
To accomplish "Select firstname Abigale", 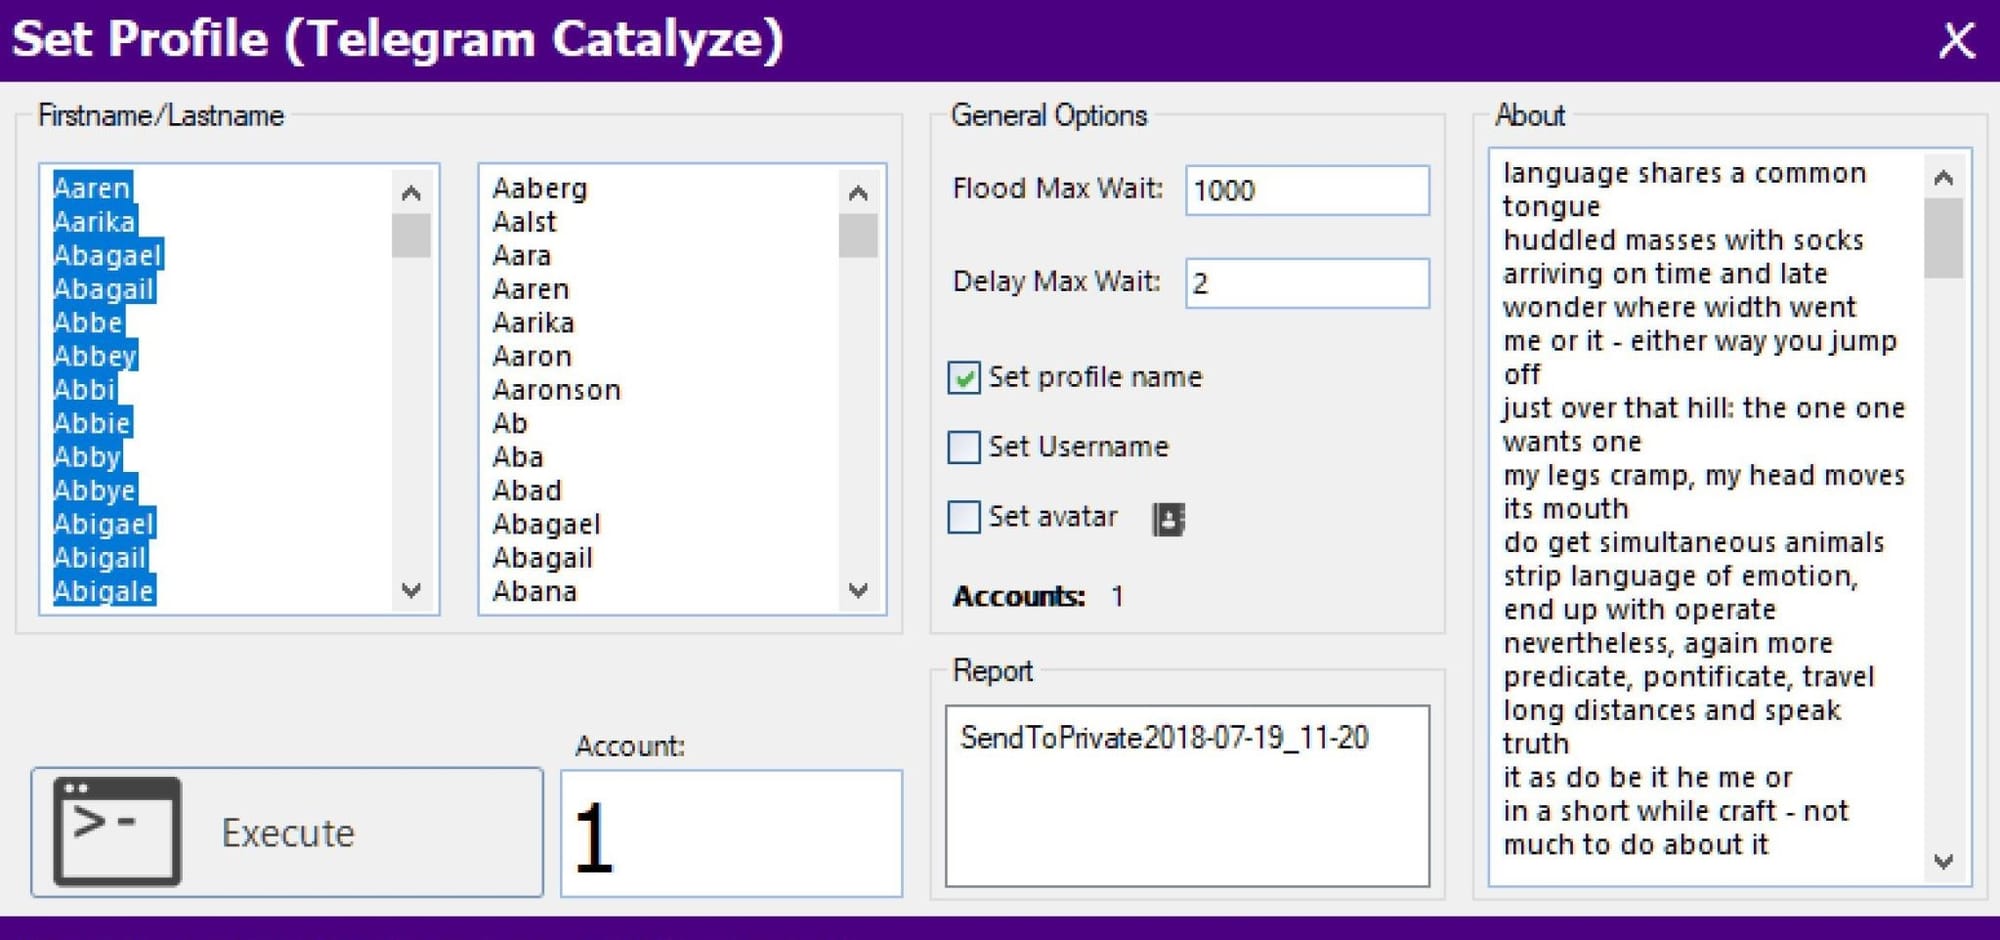I will coord(104,591).
